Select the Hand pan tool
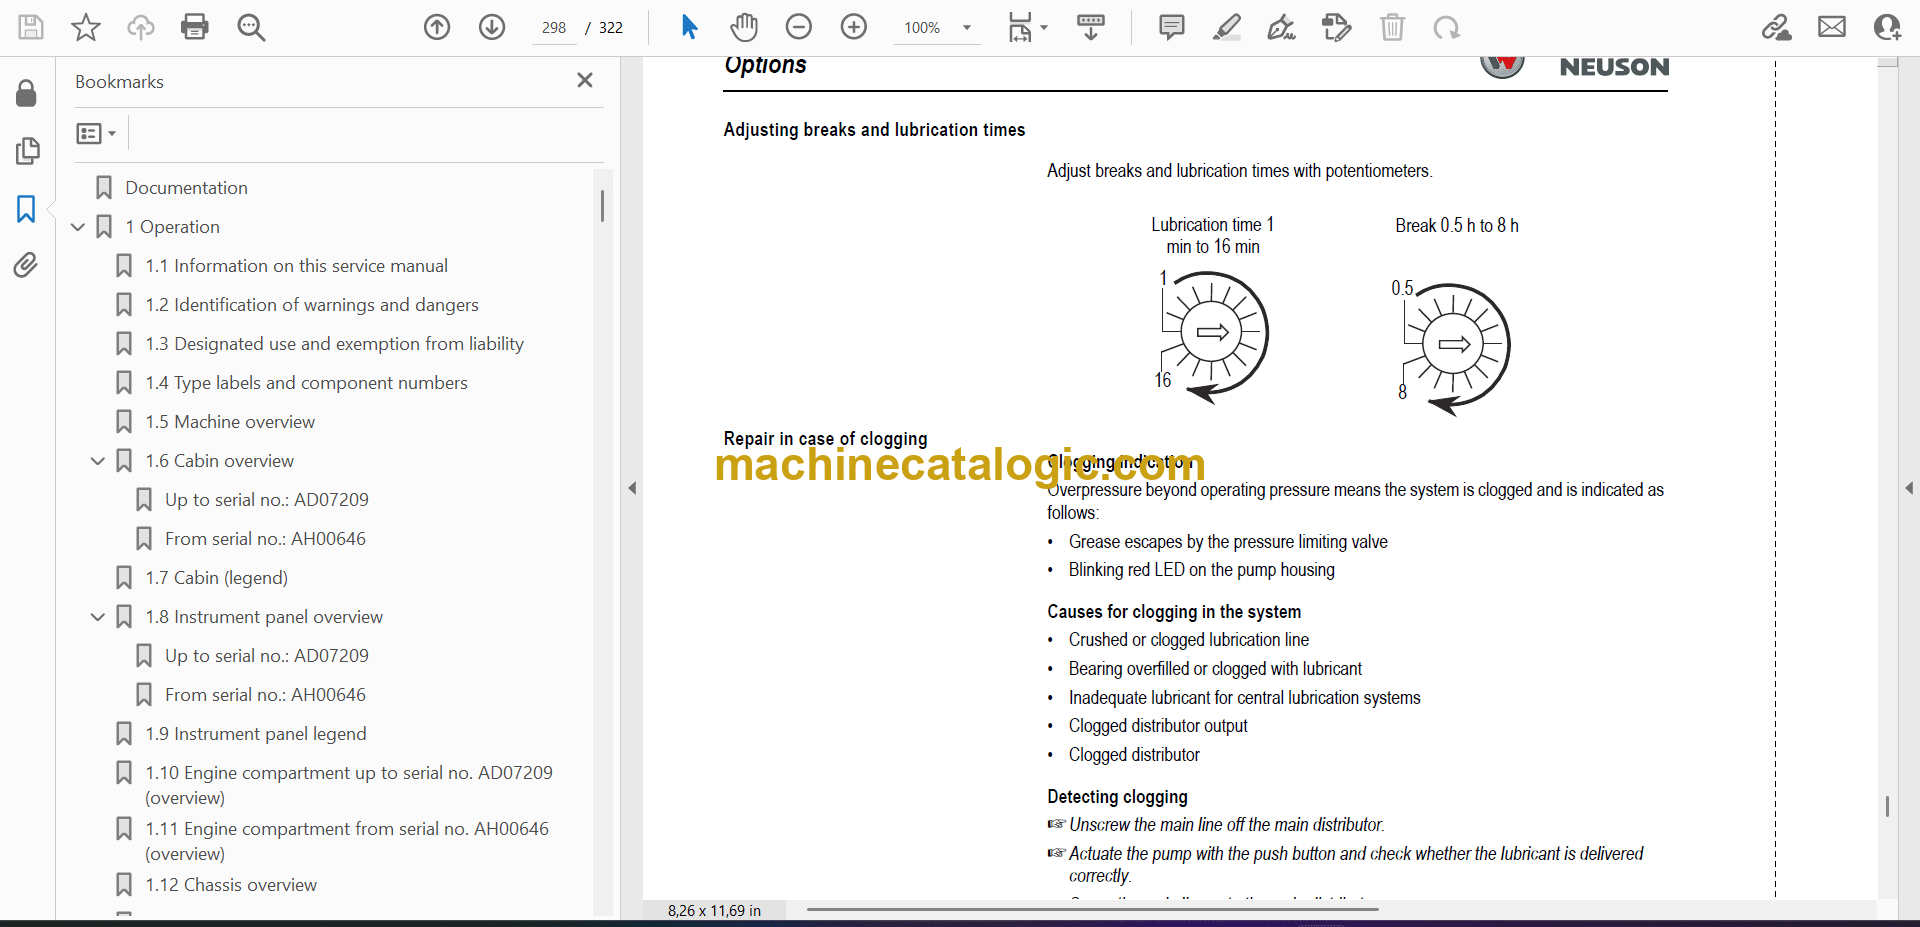Image resolution: width=1920 pixels, height=927 pixels. click(743, 27)
